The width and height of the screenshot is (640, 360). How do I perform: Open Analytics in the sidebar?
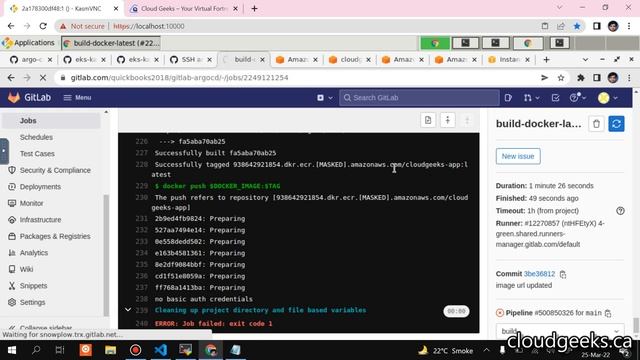click(x=28, y=253)
